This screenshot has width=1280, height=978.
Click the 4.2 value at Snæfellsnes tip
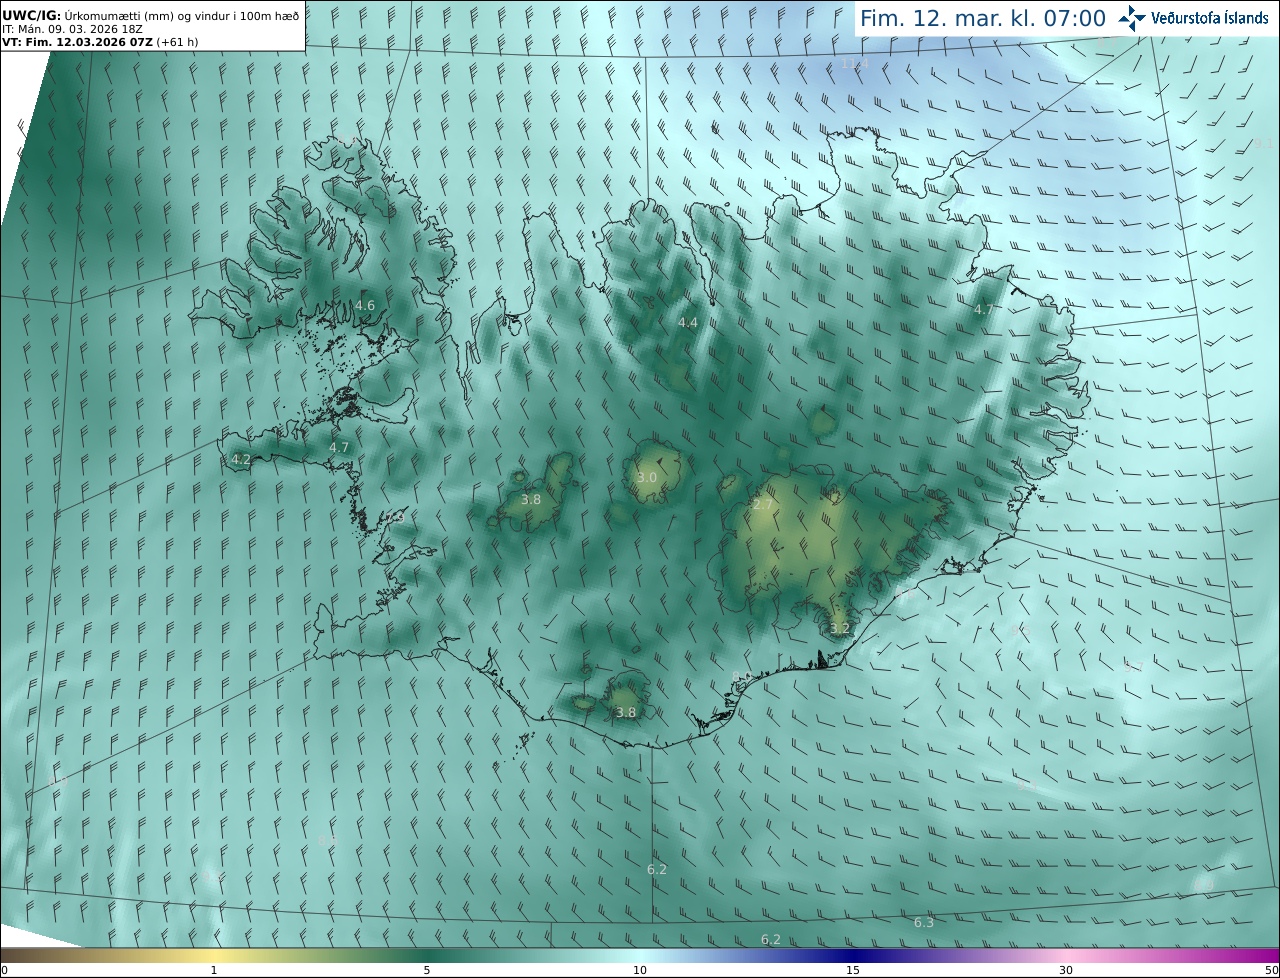tap(241, 460)
